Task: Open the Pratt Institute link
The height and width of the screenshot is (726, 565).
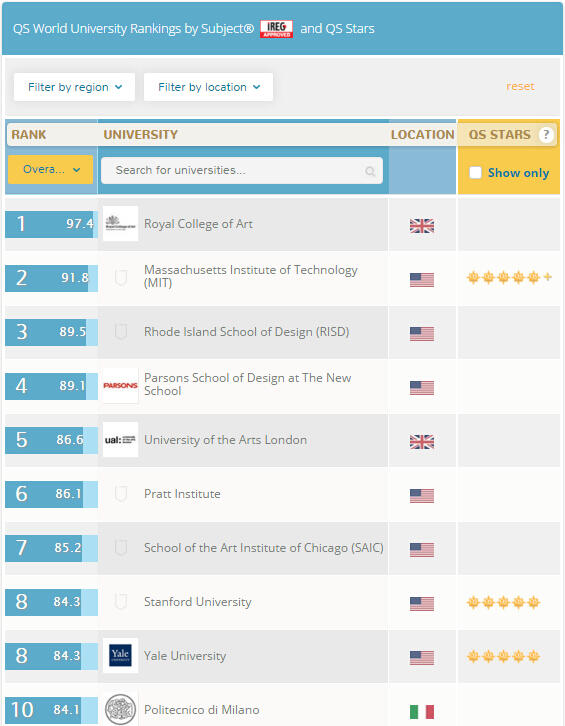Action: click(x=182, y=494)
